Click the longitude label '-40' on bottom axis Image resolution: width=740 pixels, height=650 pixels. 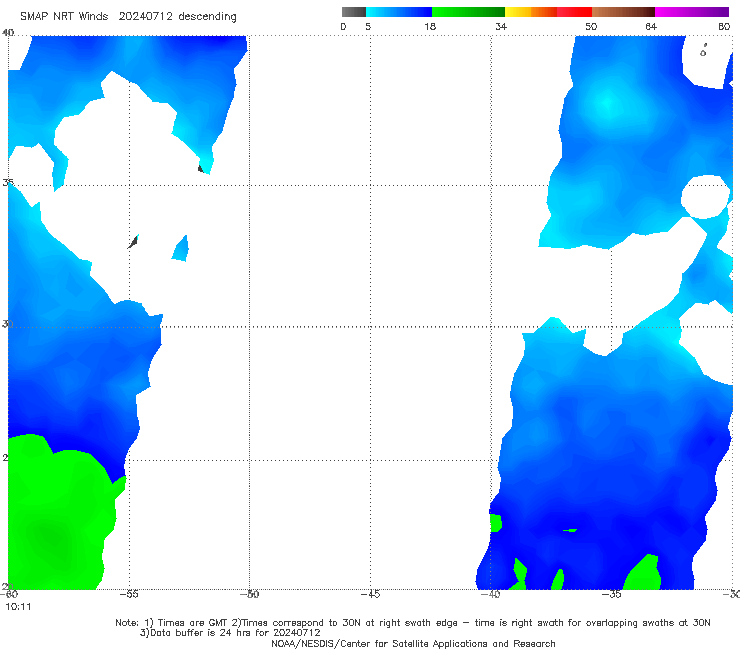coord(491,594)
